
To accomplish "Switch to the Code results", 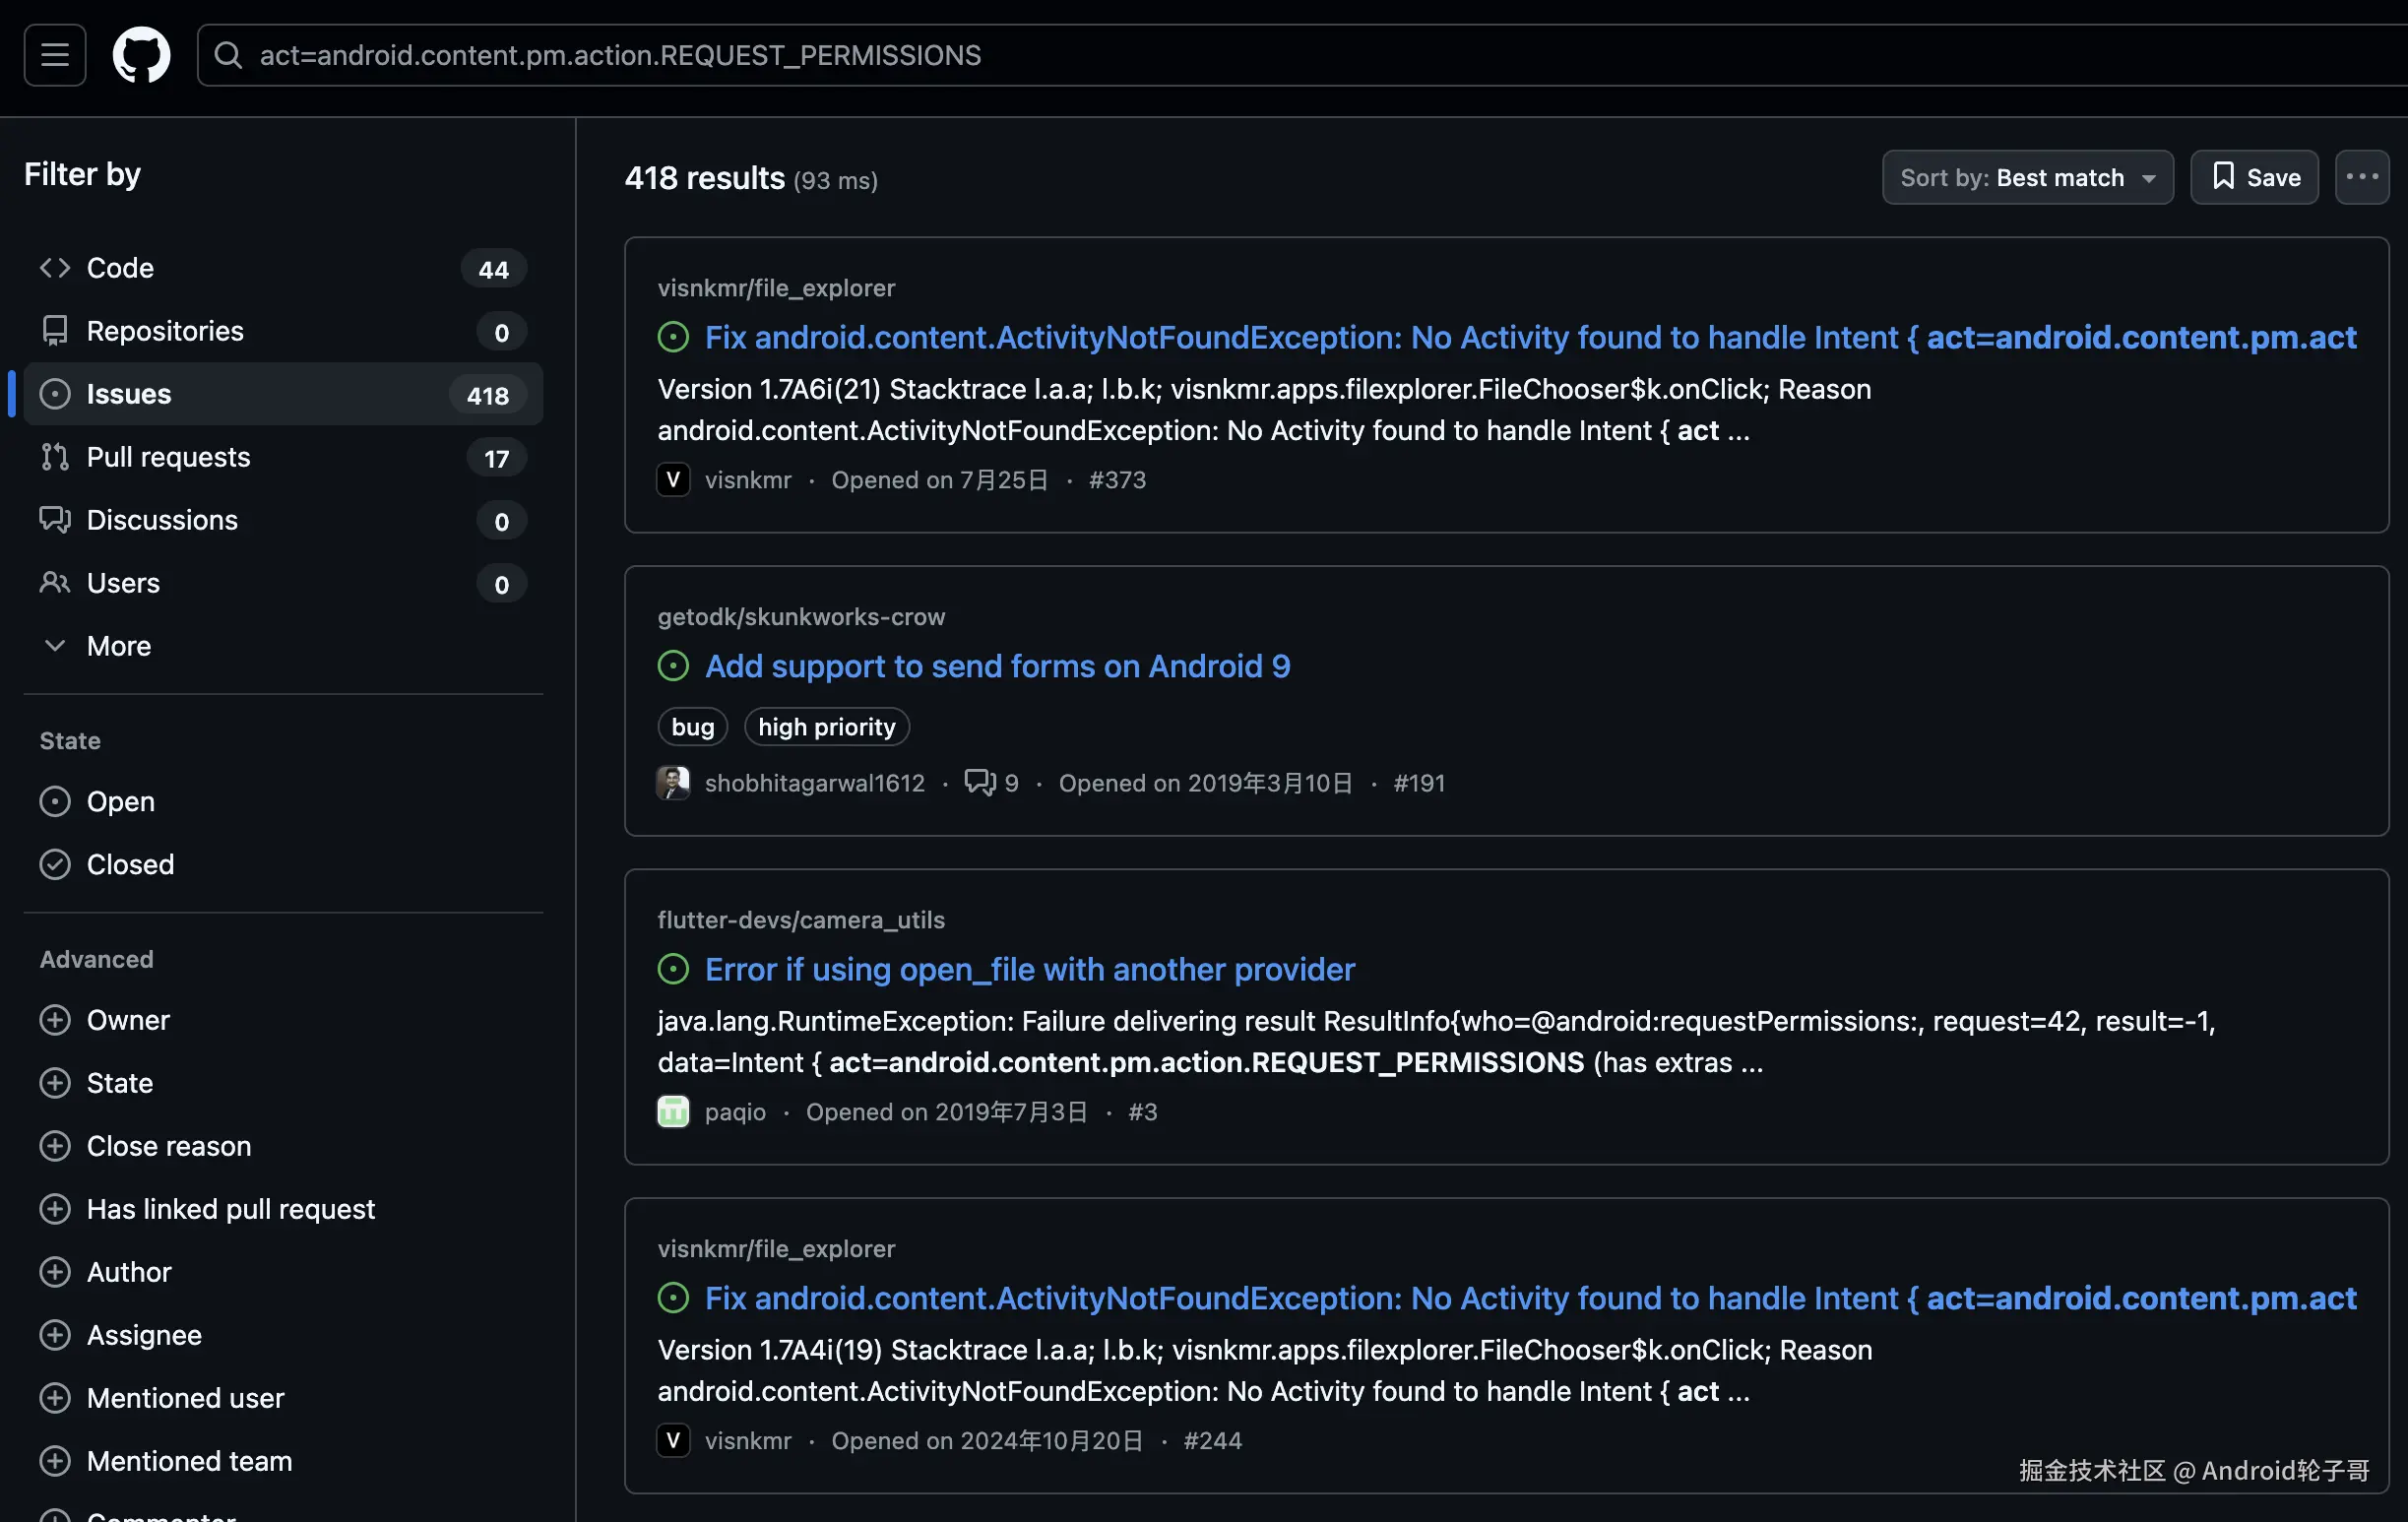I will pos(120,268).
